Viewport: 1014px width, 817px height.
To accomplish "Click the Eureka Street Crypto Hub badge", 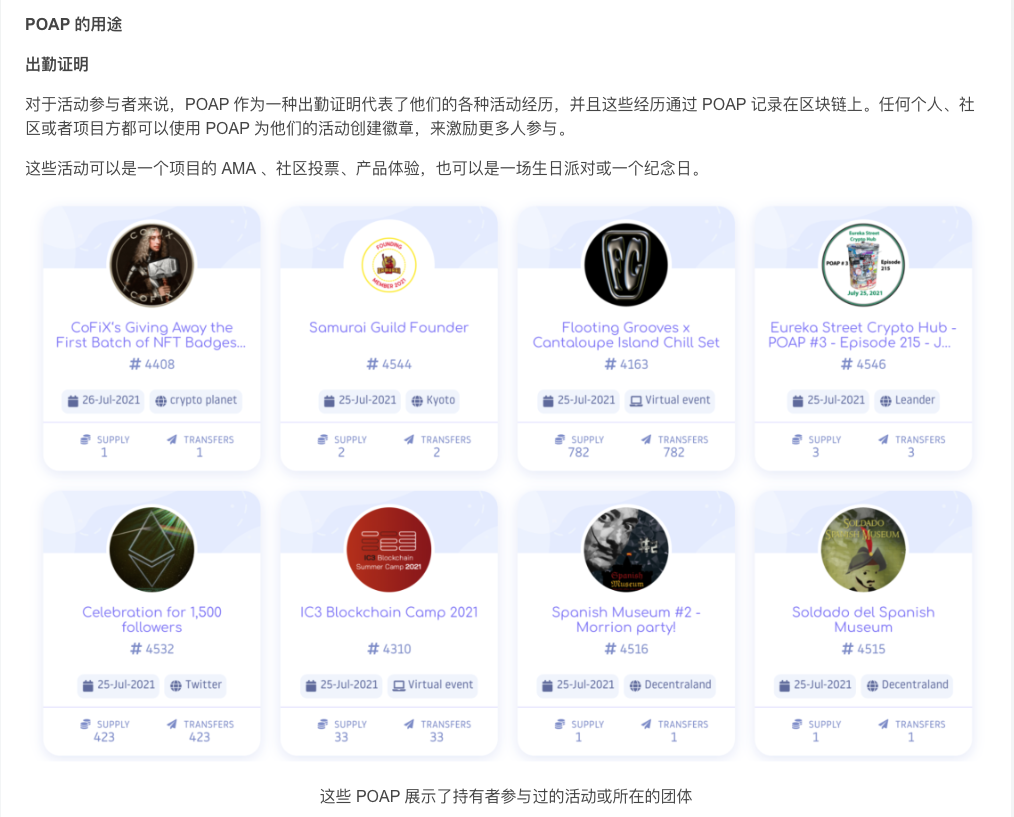I will pos(863,265).
